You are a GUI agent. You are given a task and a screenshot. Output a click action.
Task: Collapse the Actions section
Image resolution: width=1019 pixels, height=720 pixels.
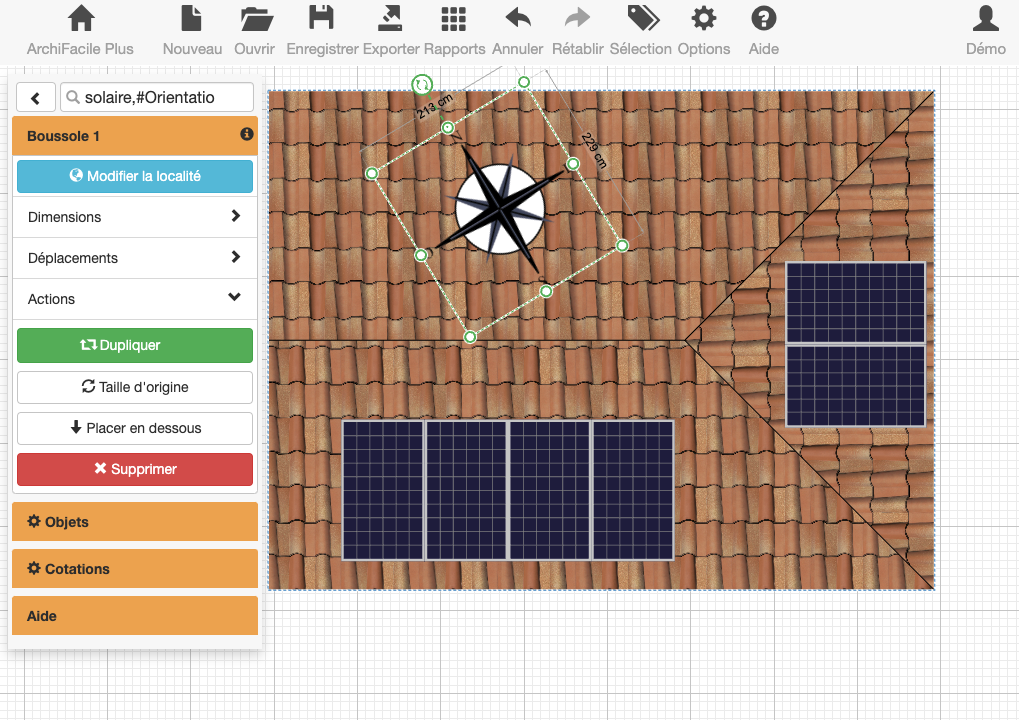pyautogui.click(x=134, y=299)
